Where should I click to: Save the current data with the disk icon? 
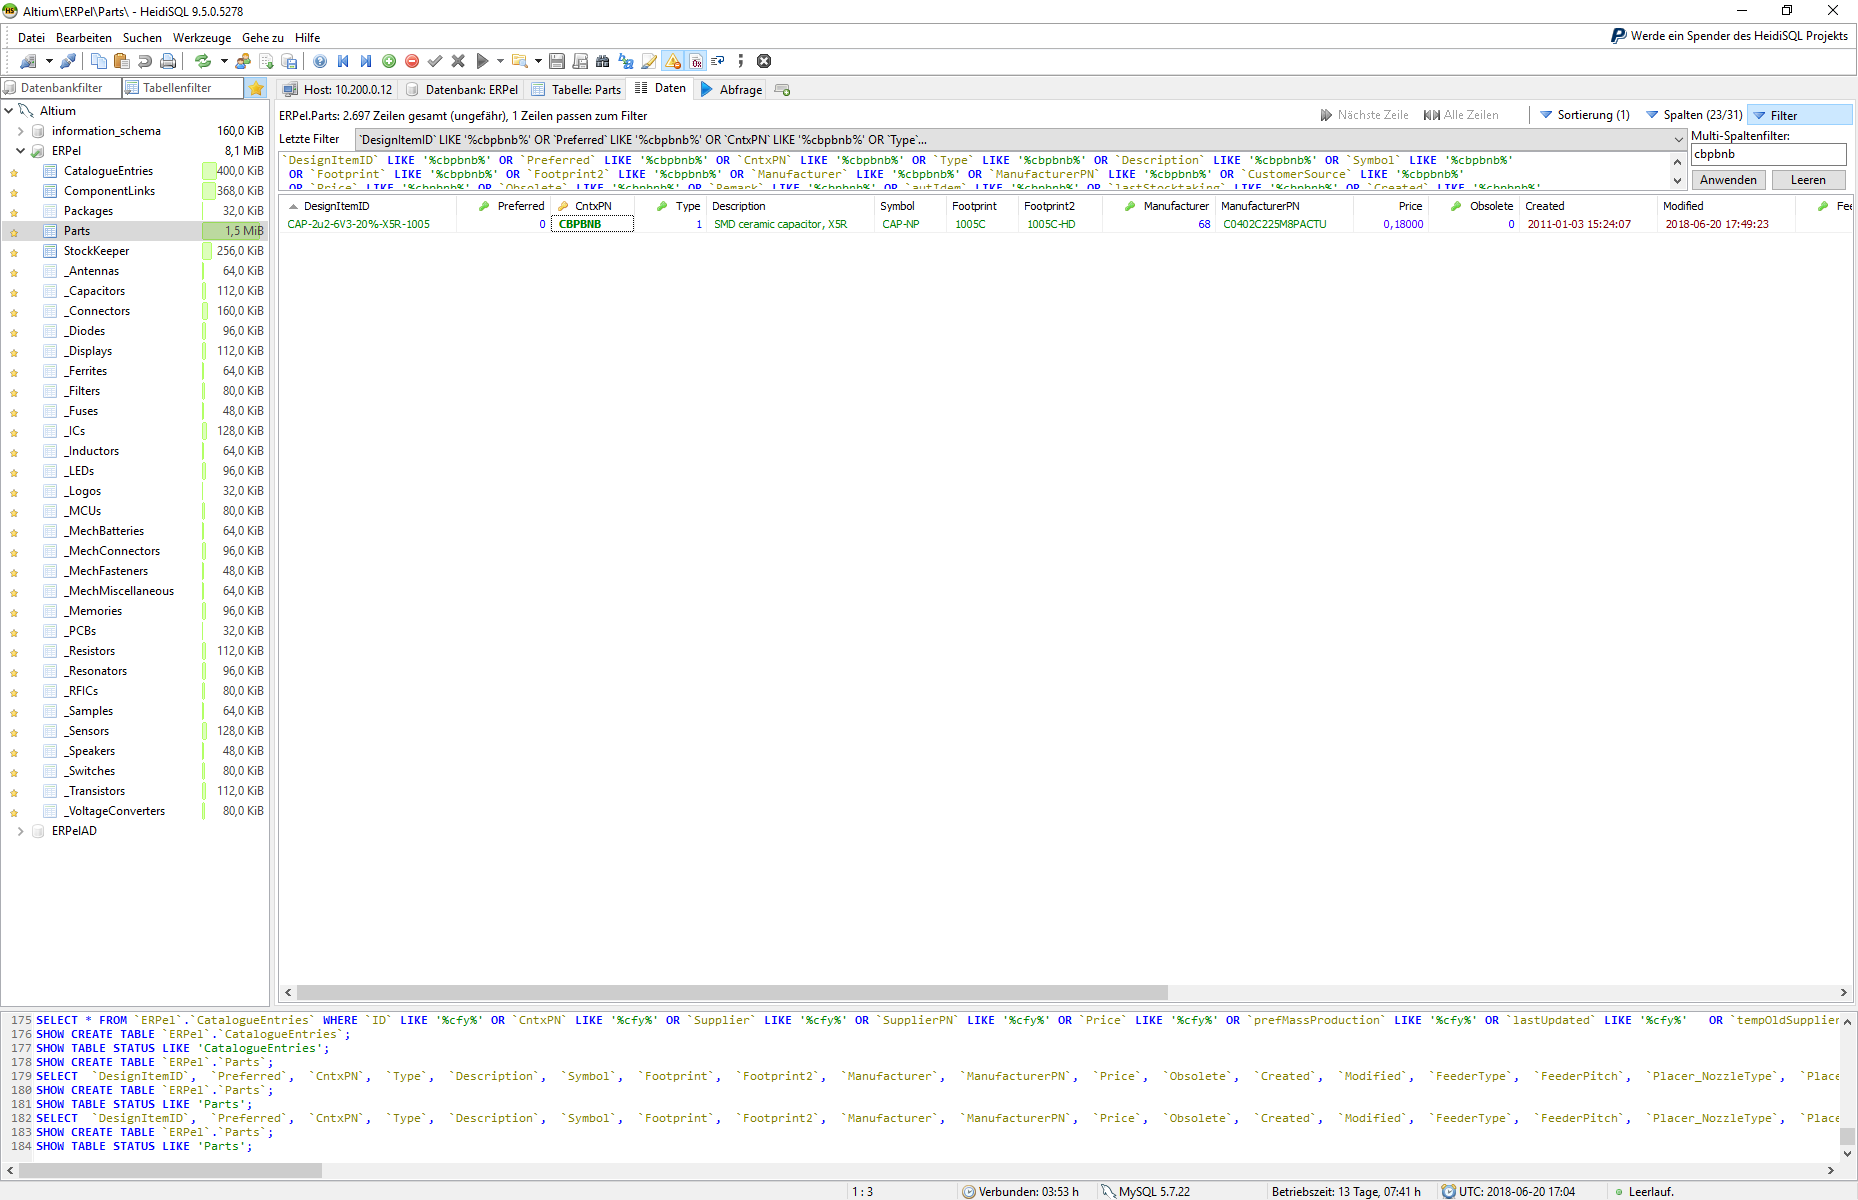[x=557, y=61]
